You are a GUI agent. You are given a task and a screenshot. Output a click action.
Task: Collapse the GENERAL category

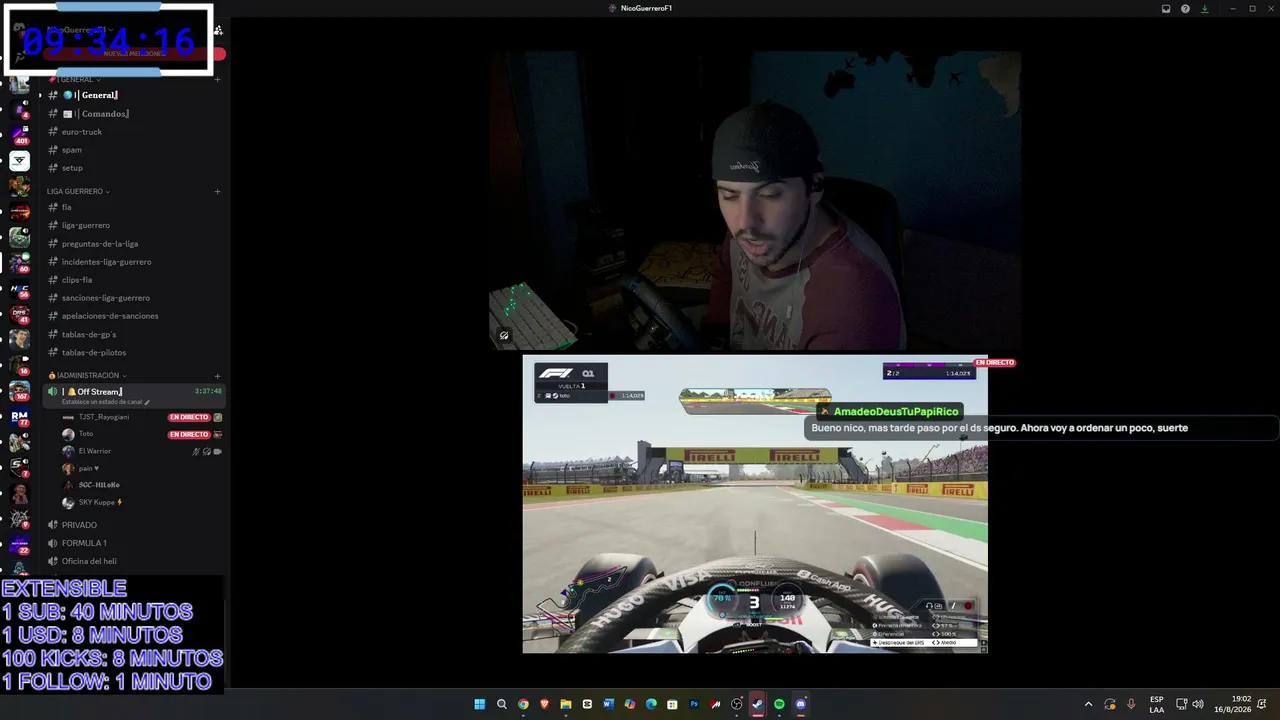[x=75, y=79]
